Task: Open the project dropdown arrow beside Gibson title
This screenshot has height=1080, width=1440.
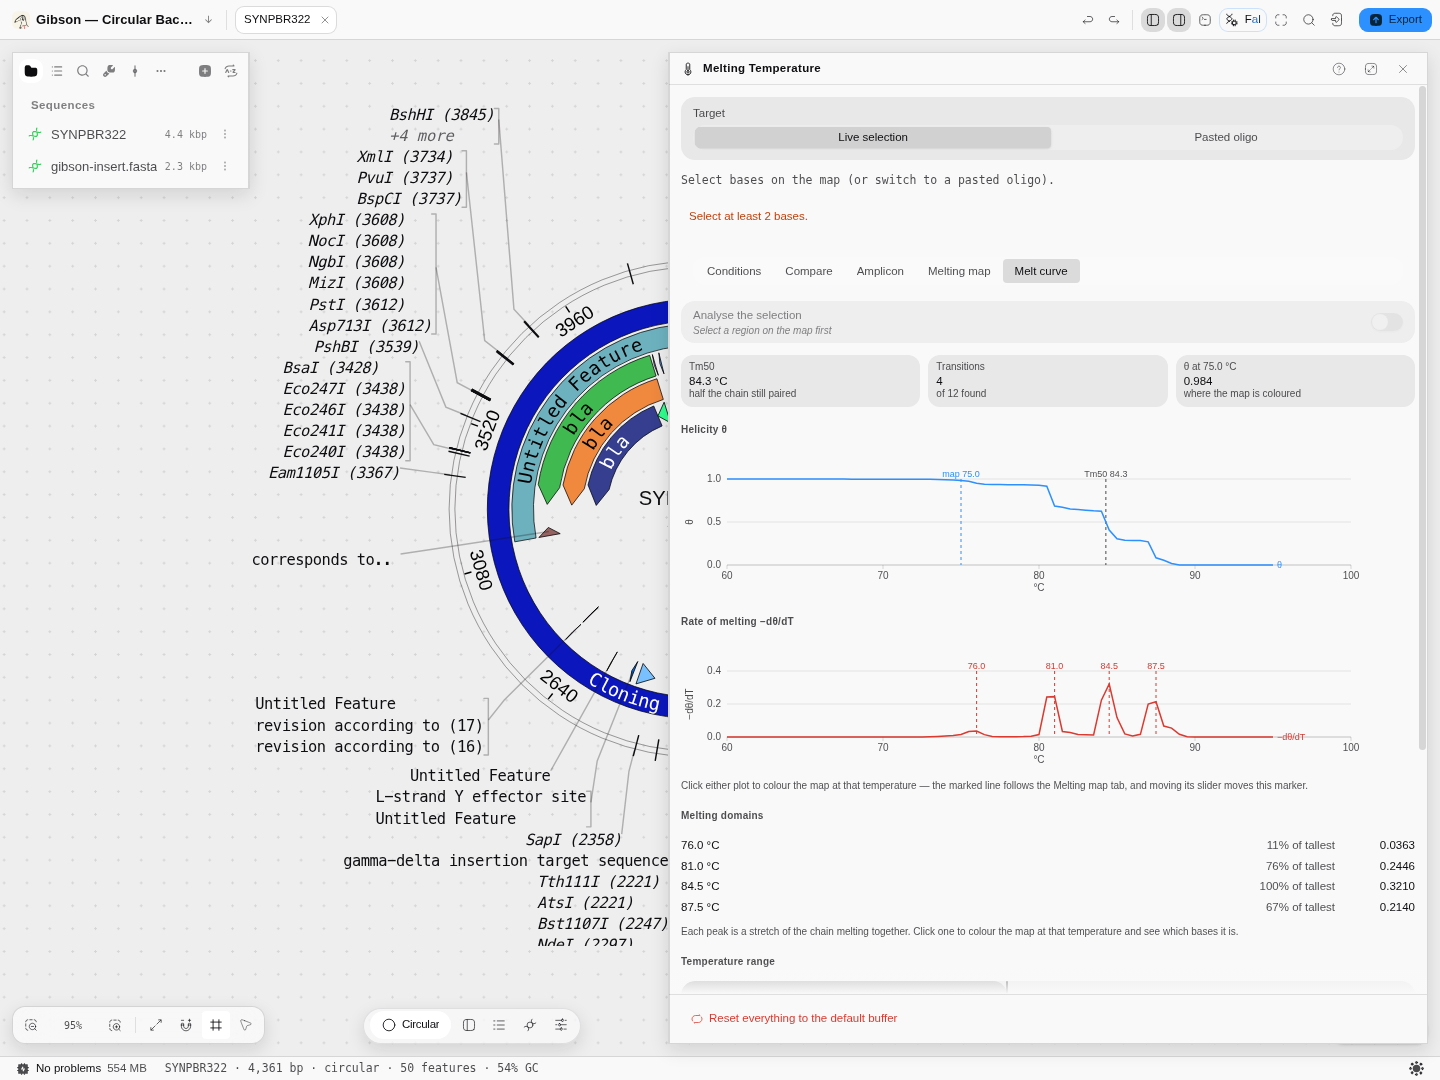Action: pyautogui.click(x=208, y=20)
